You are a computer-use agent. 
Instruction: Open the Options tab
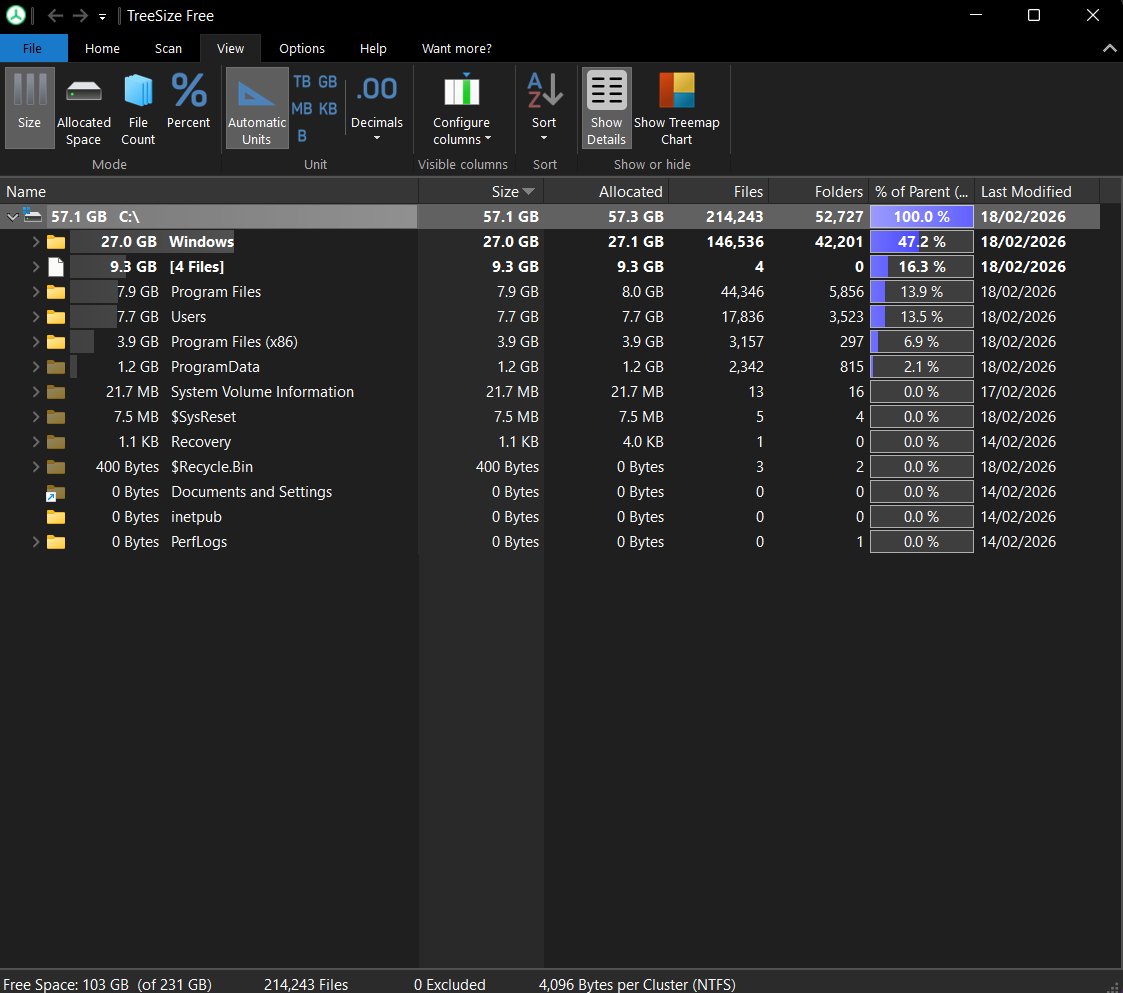(x=302, y=48)
